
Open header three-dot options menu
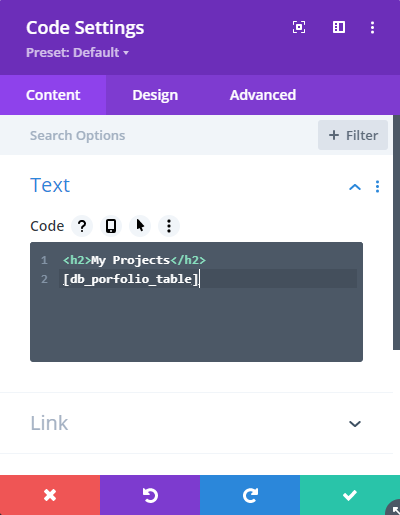pyautogui.click(x=372, y=27)
